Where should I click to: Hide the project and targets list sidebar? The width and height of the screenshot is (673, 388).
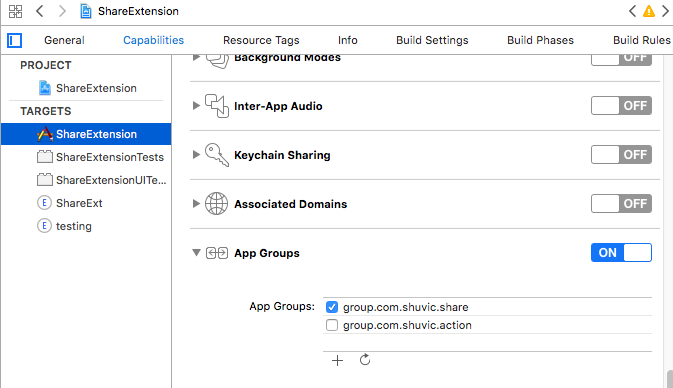pos(15,41)
